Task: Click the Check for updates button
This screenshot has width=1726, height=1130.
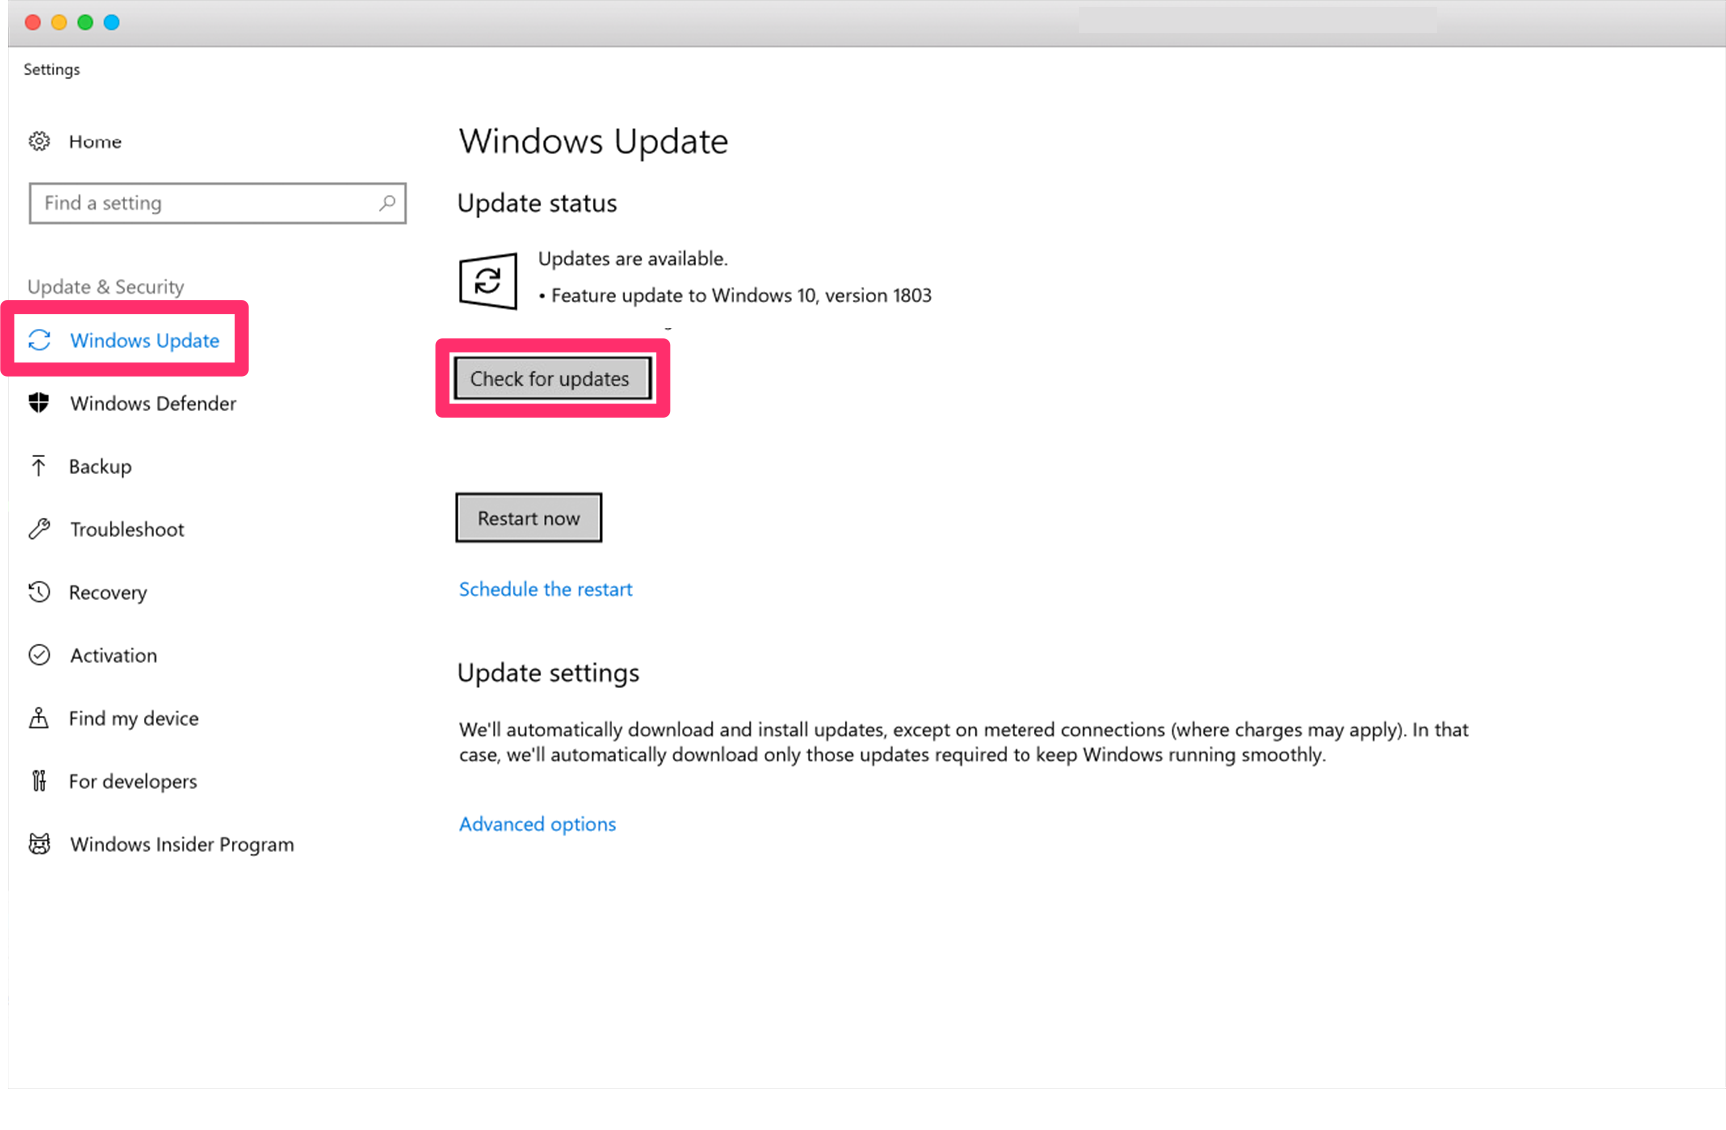Action: (x=552, y=379)
